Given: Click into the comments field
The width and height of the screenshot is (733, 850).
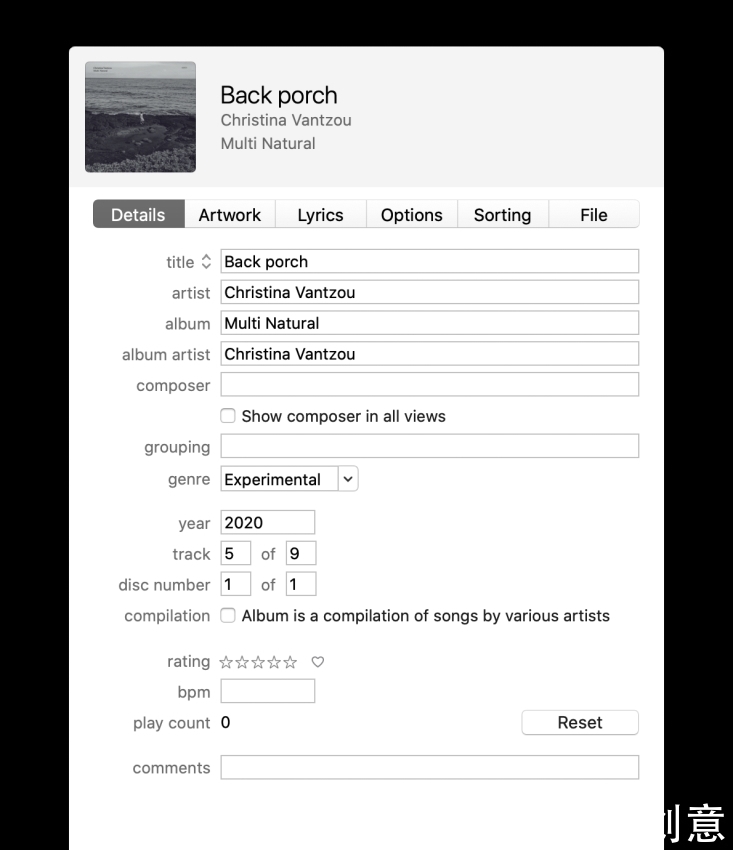Looking at the screenshot, I should (429, 768).
